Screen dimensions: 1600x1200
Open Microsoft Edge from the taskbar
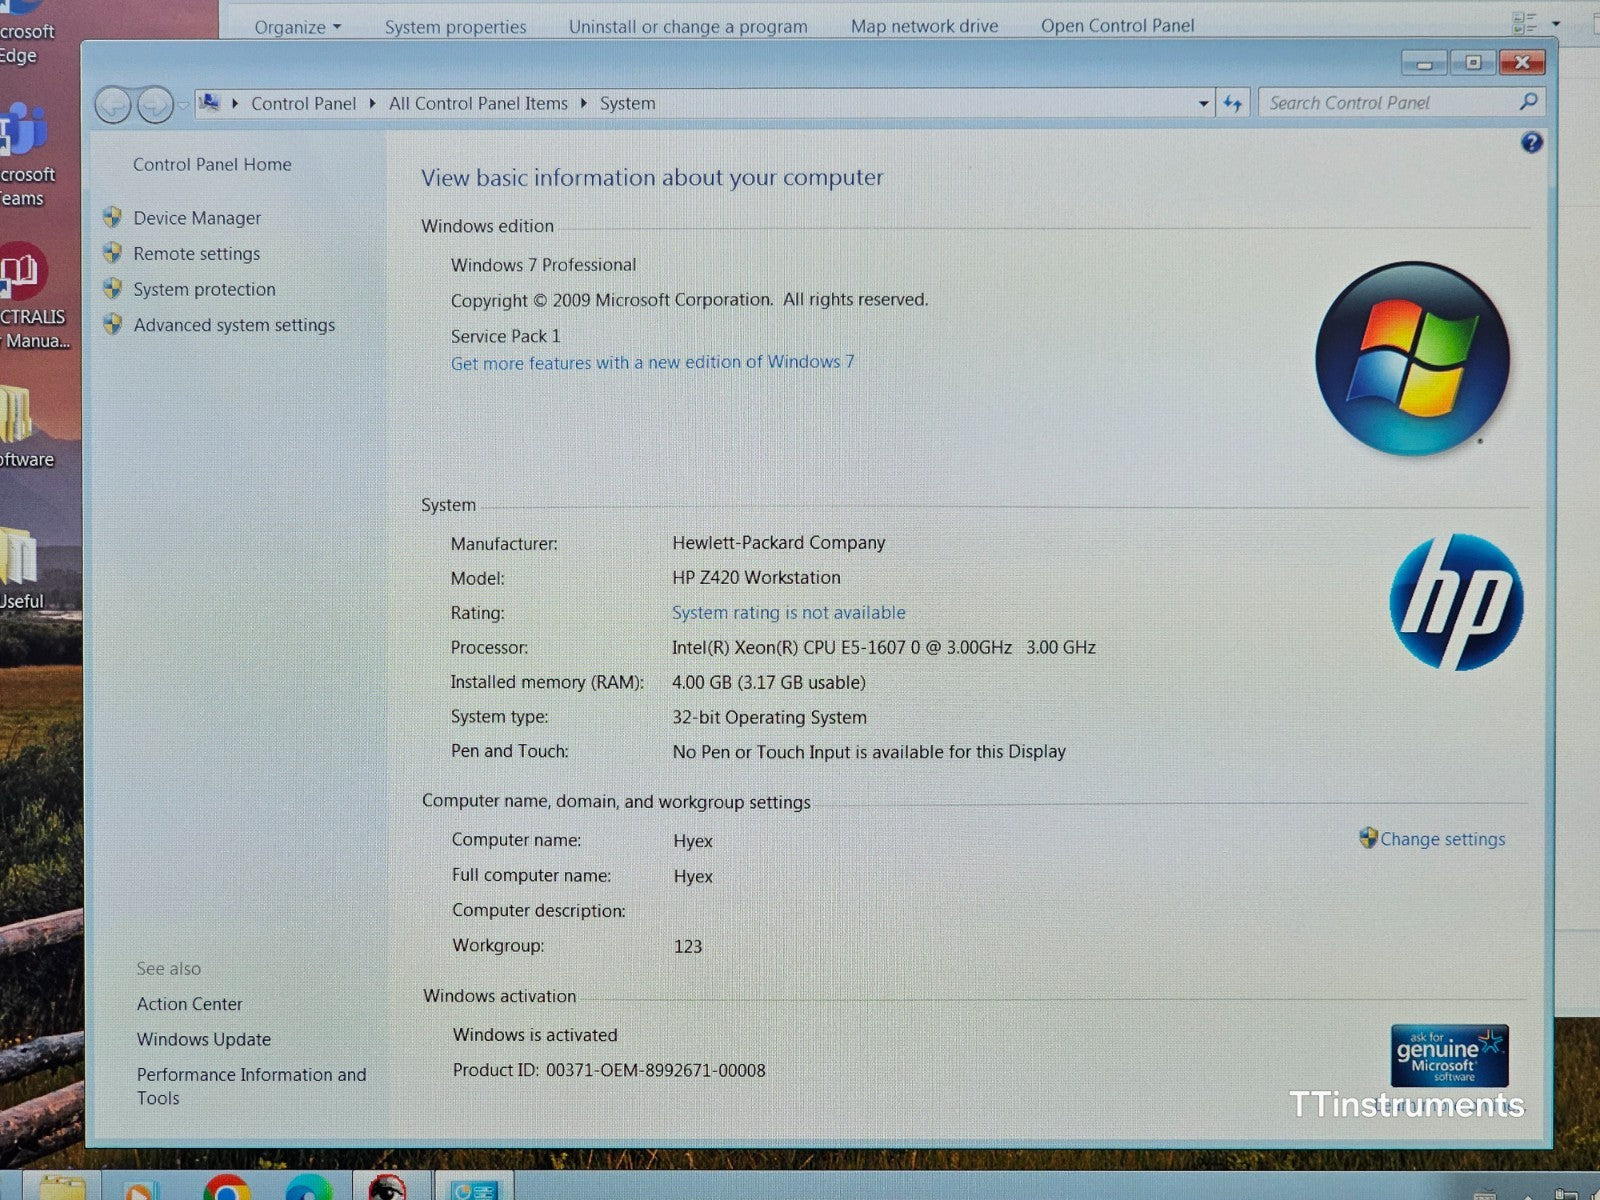(309, 1187)
